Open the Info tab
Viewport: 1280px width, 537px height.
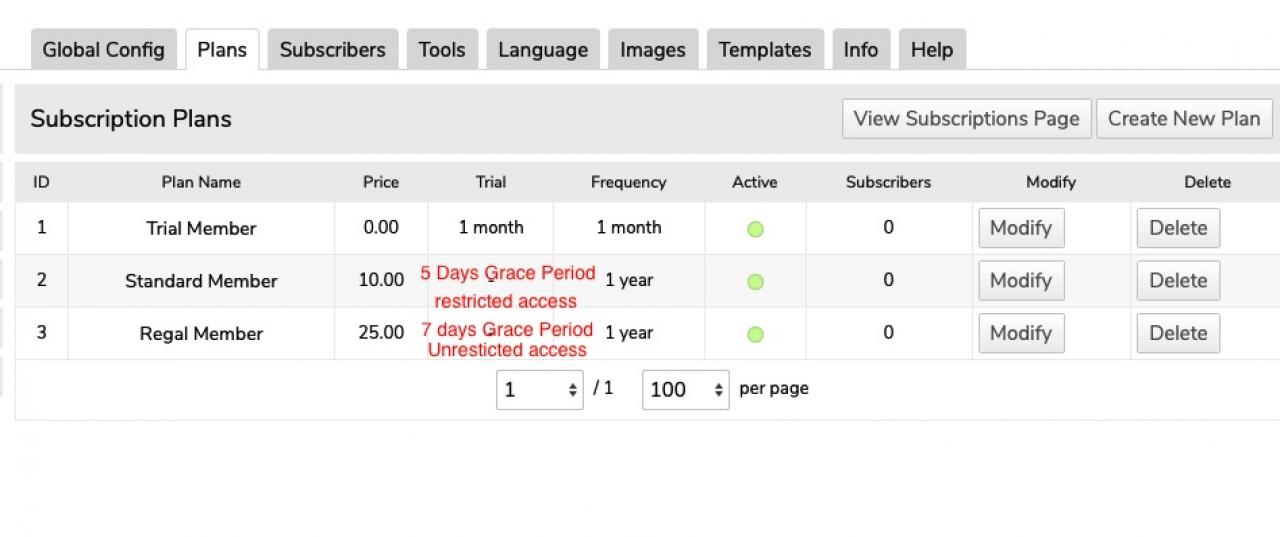(x=860, y=50)
